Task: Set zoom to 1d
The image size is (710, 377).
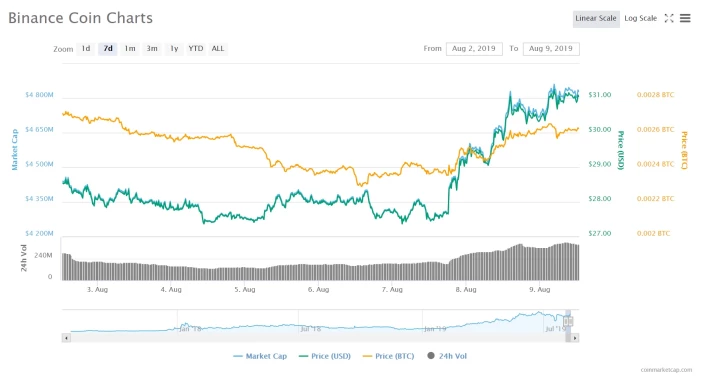Action: 86,48
